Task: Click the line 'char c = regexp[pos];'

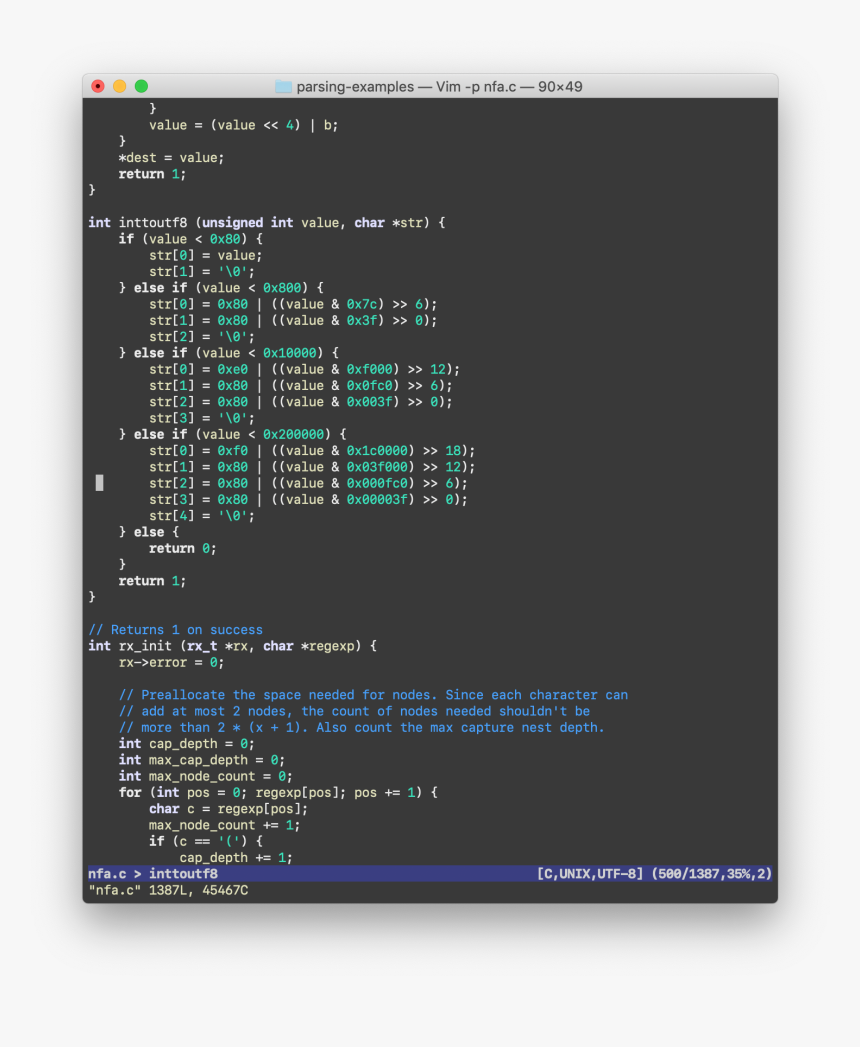Action: [x=228, y=809]
